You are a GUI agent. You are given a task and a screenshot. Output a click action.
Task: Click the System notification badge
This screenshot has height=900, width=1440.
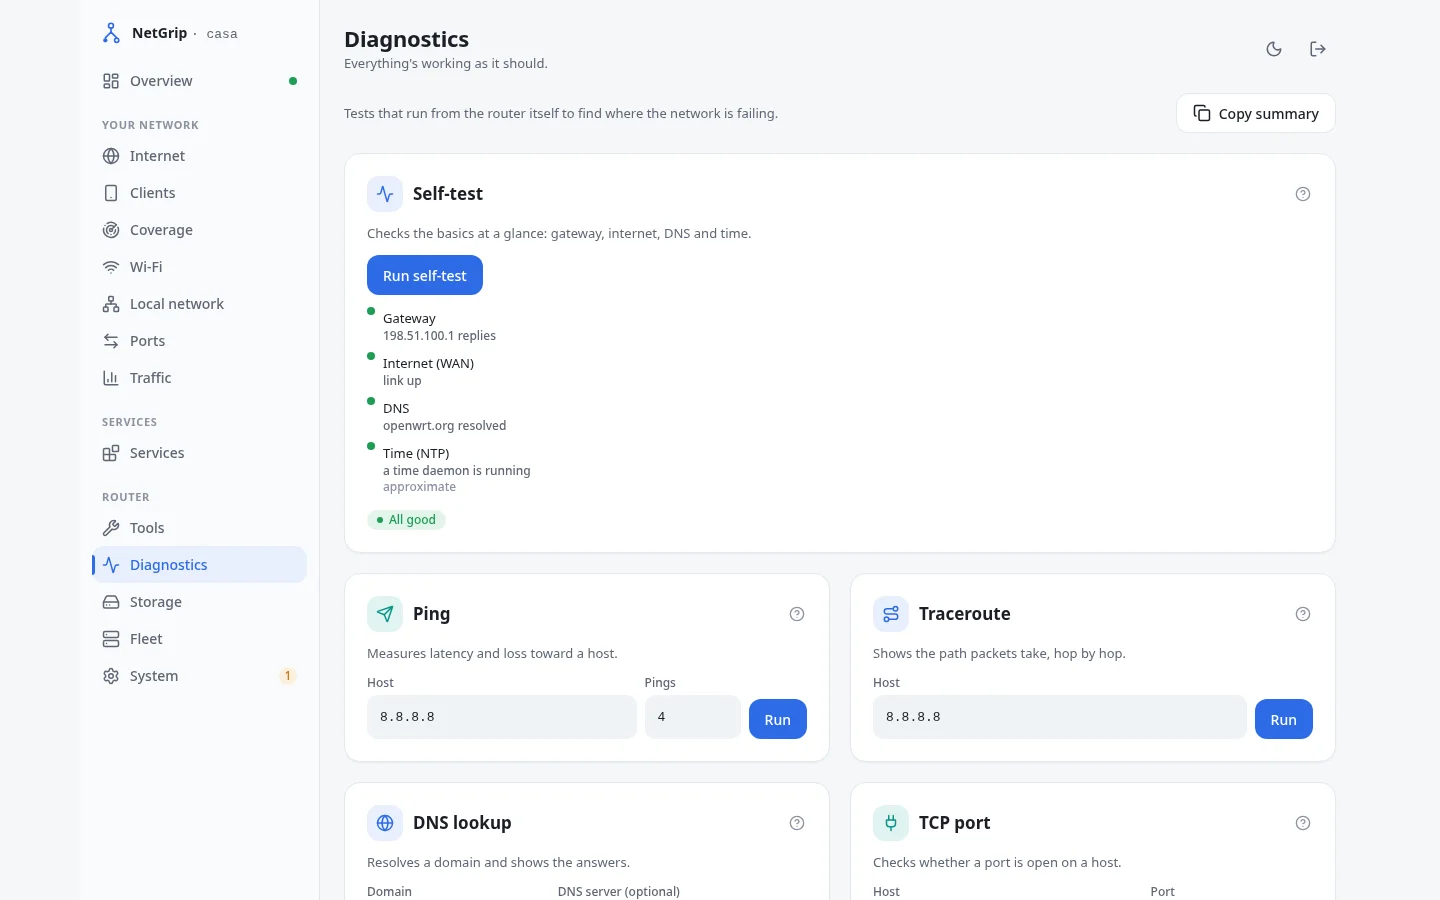click(288, 676)
